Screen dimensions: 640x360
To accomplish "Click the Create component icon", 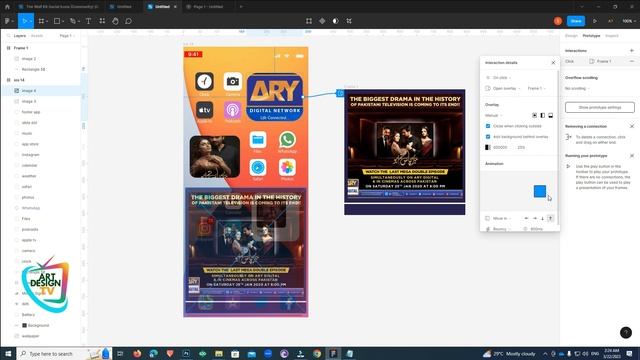I will tap(322, 21).
